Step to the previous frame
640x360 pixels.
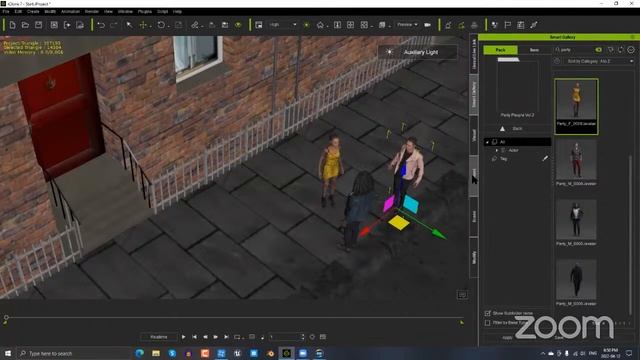[x=205, y=337]
